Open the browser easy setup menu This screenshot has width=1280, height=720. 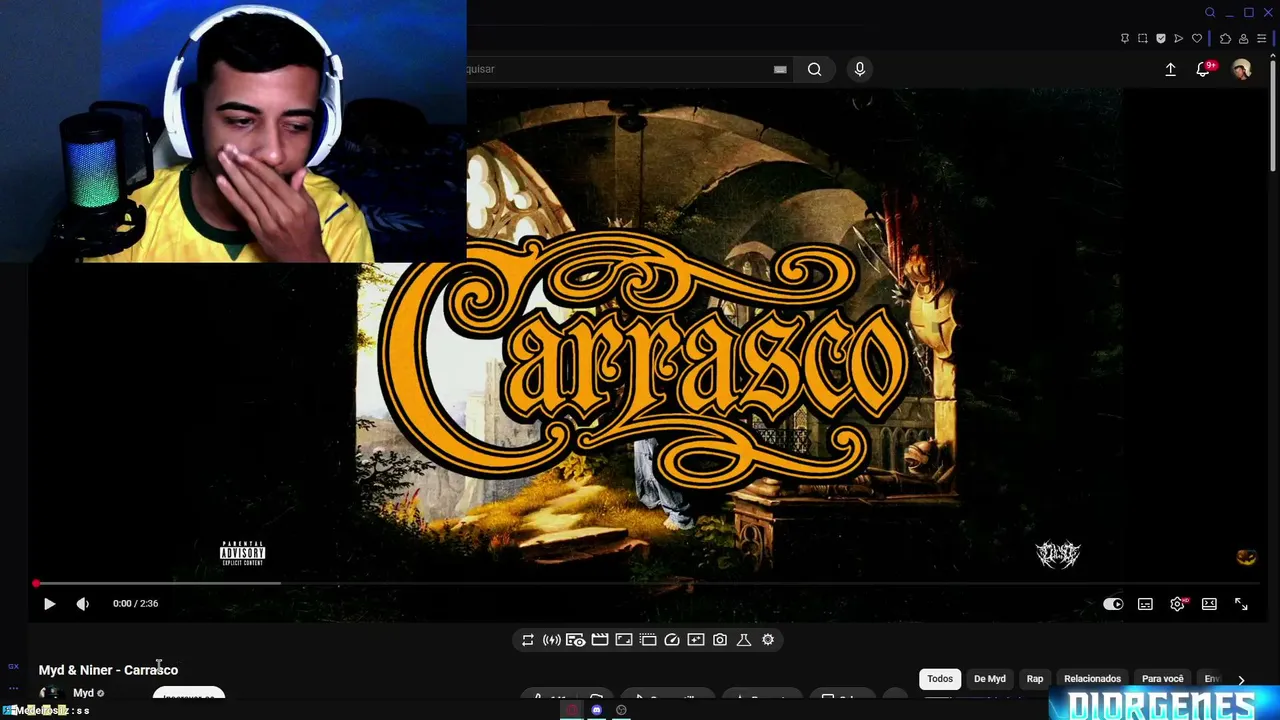click(1262, 38)
